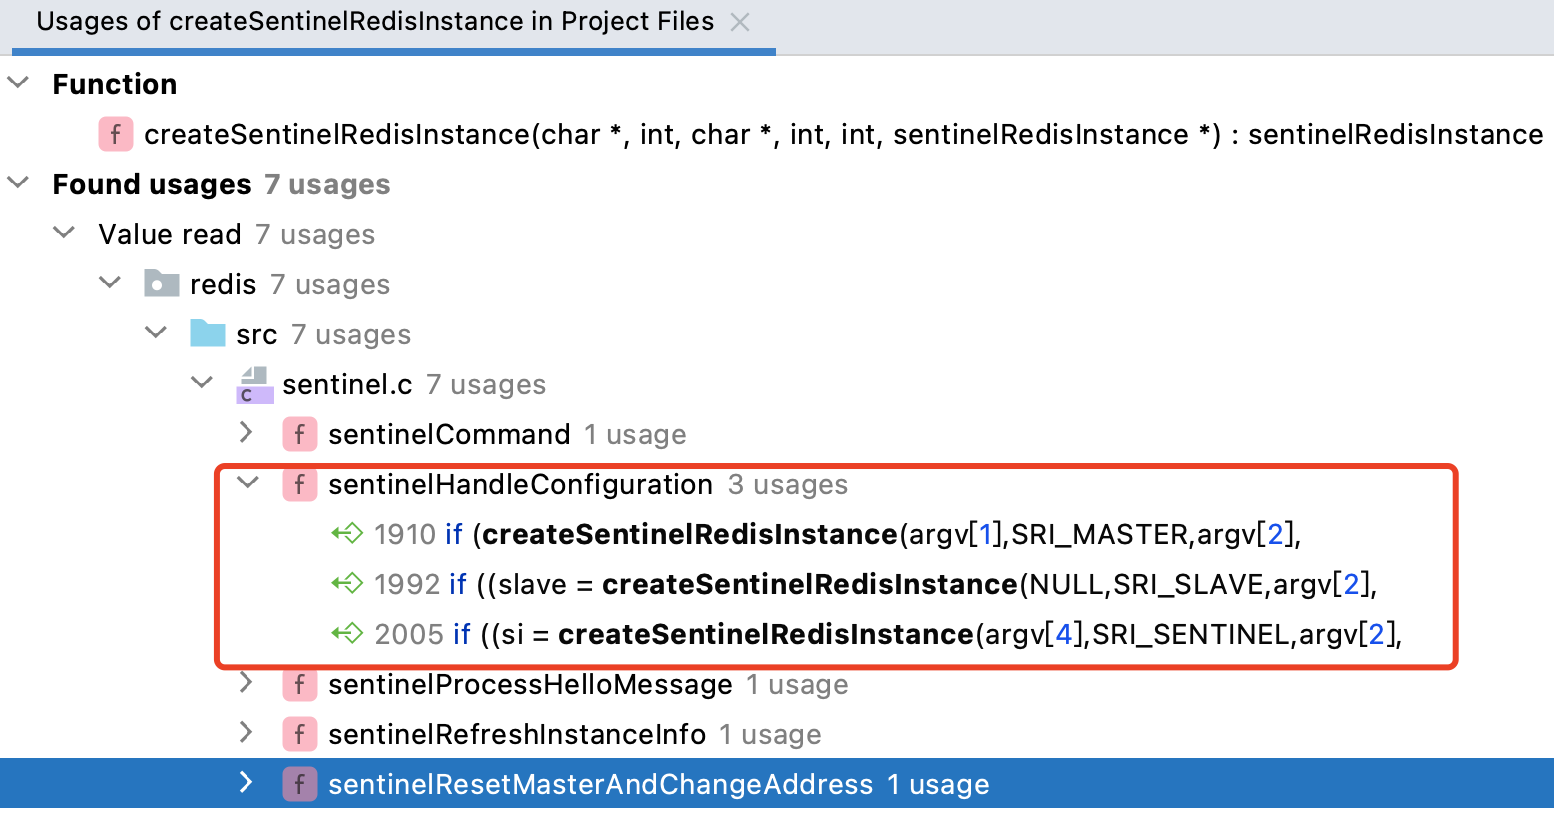
Task: Click the blue src folder icon
Action: coord(208,333)
